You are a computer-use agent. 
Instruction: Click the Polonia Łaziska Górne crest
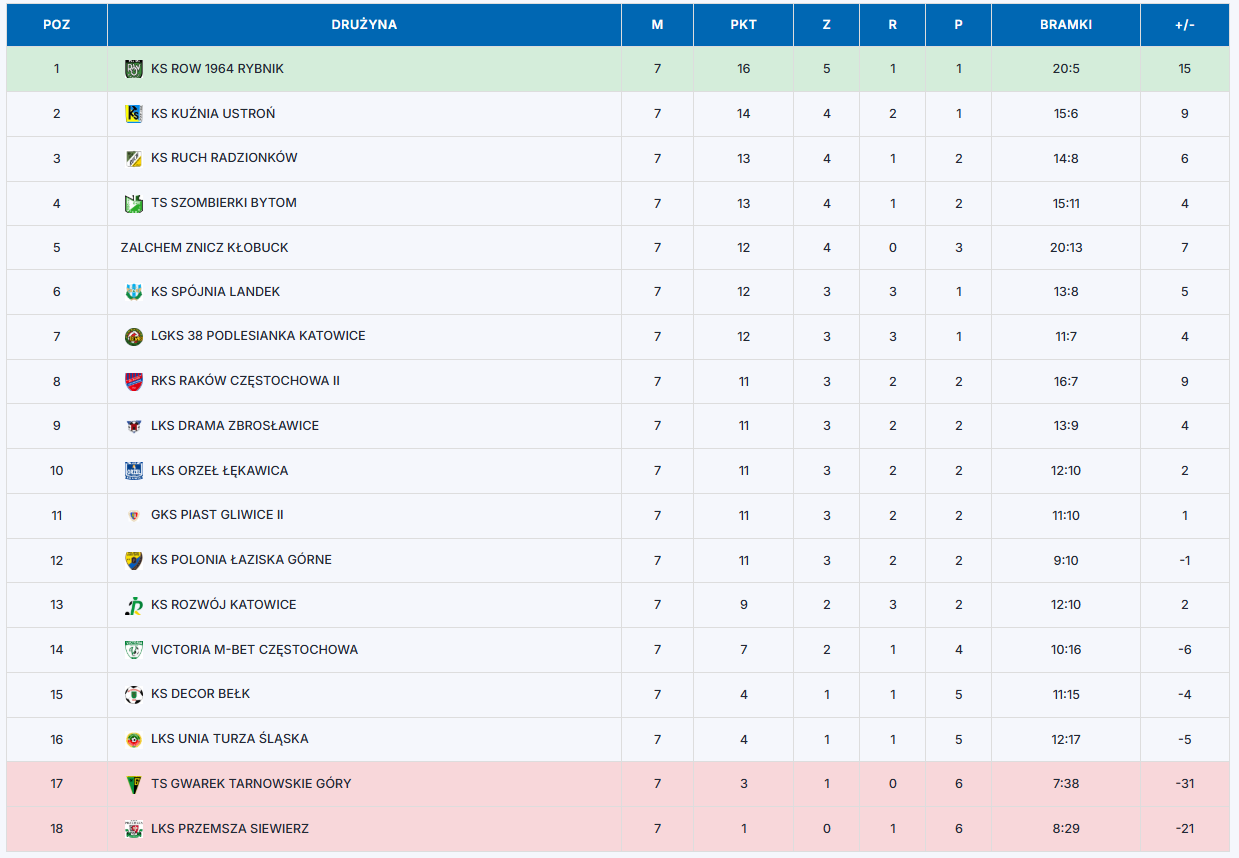pos(133,560)
